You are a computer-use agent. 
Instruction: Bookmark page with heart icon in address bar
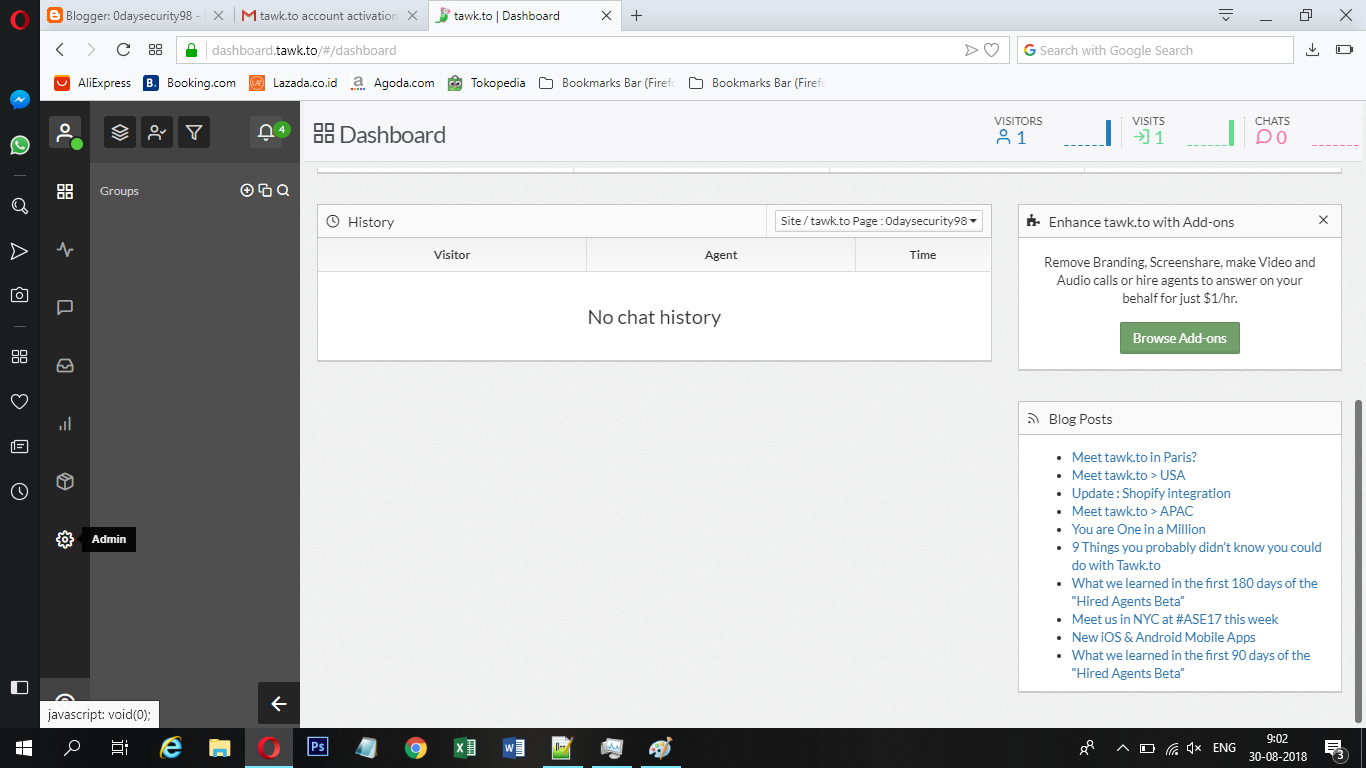click(x=992, y=50)
